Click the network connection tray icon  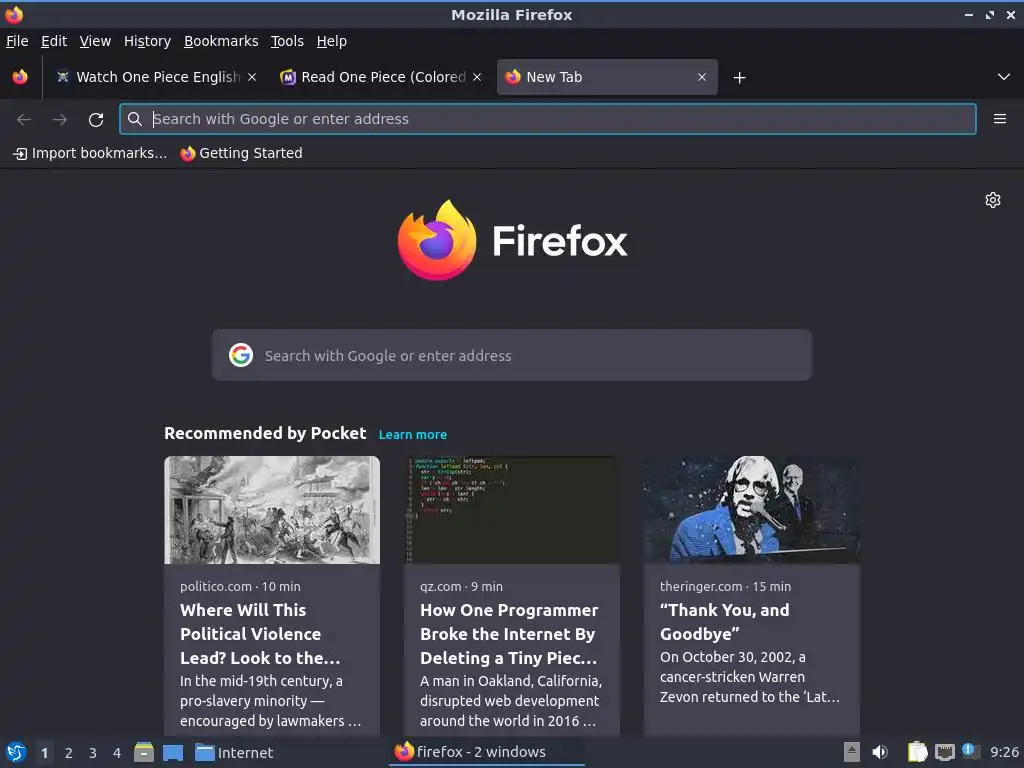click(x=944, y=753)
